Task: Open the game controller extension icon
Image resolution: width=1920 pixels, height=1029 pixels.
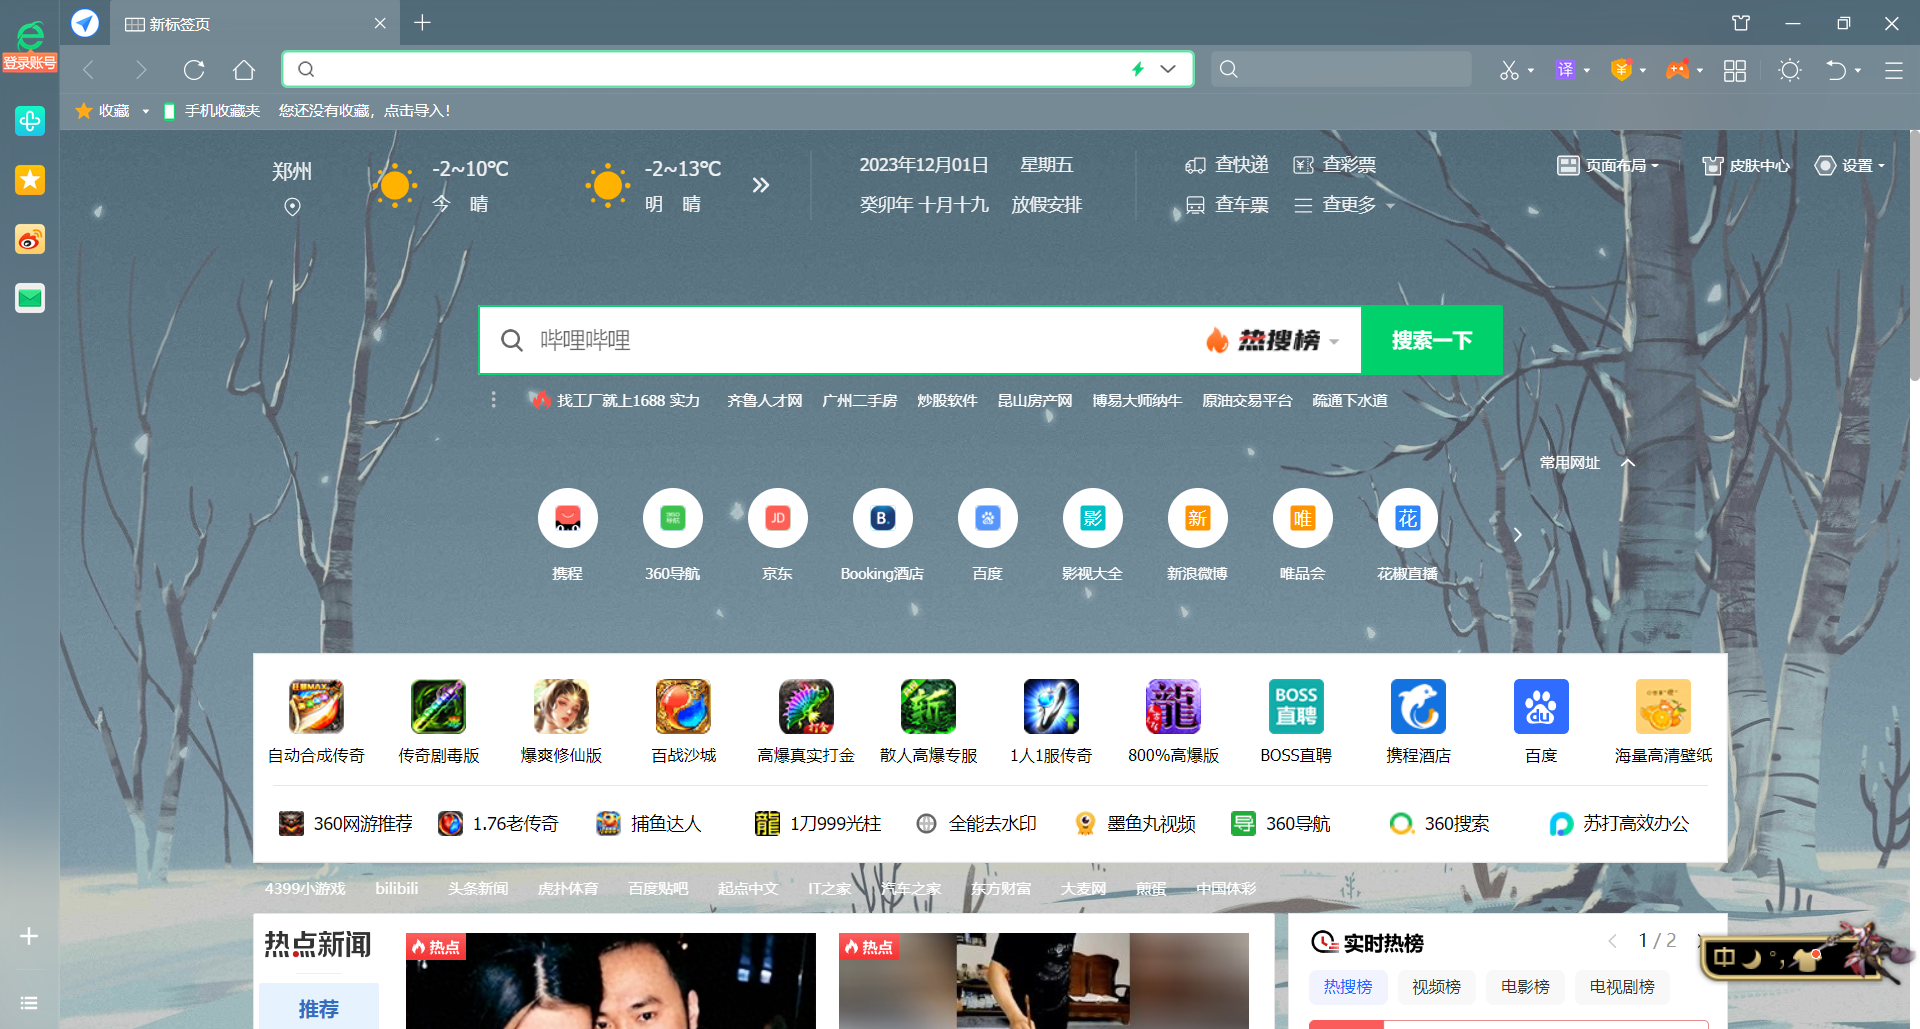Action: (1677, 70)
